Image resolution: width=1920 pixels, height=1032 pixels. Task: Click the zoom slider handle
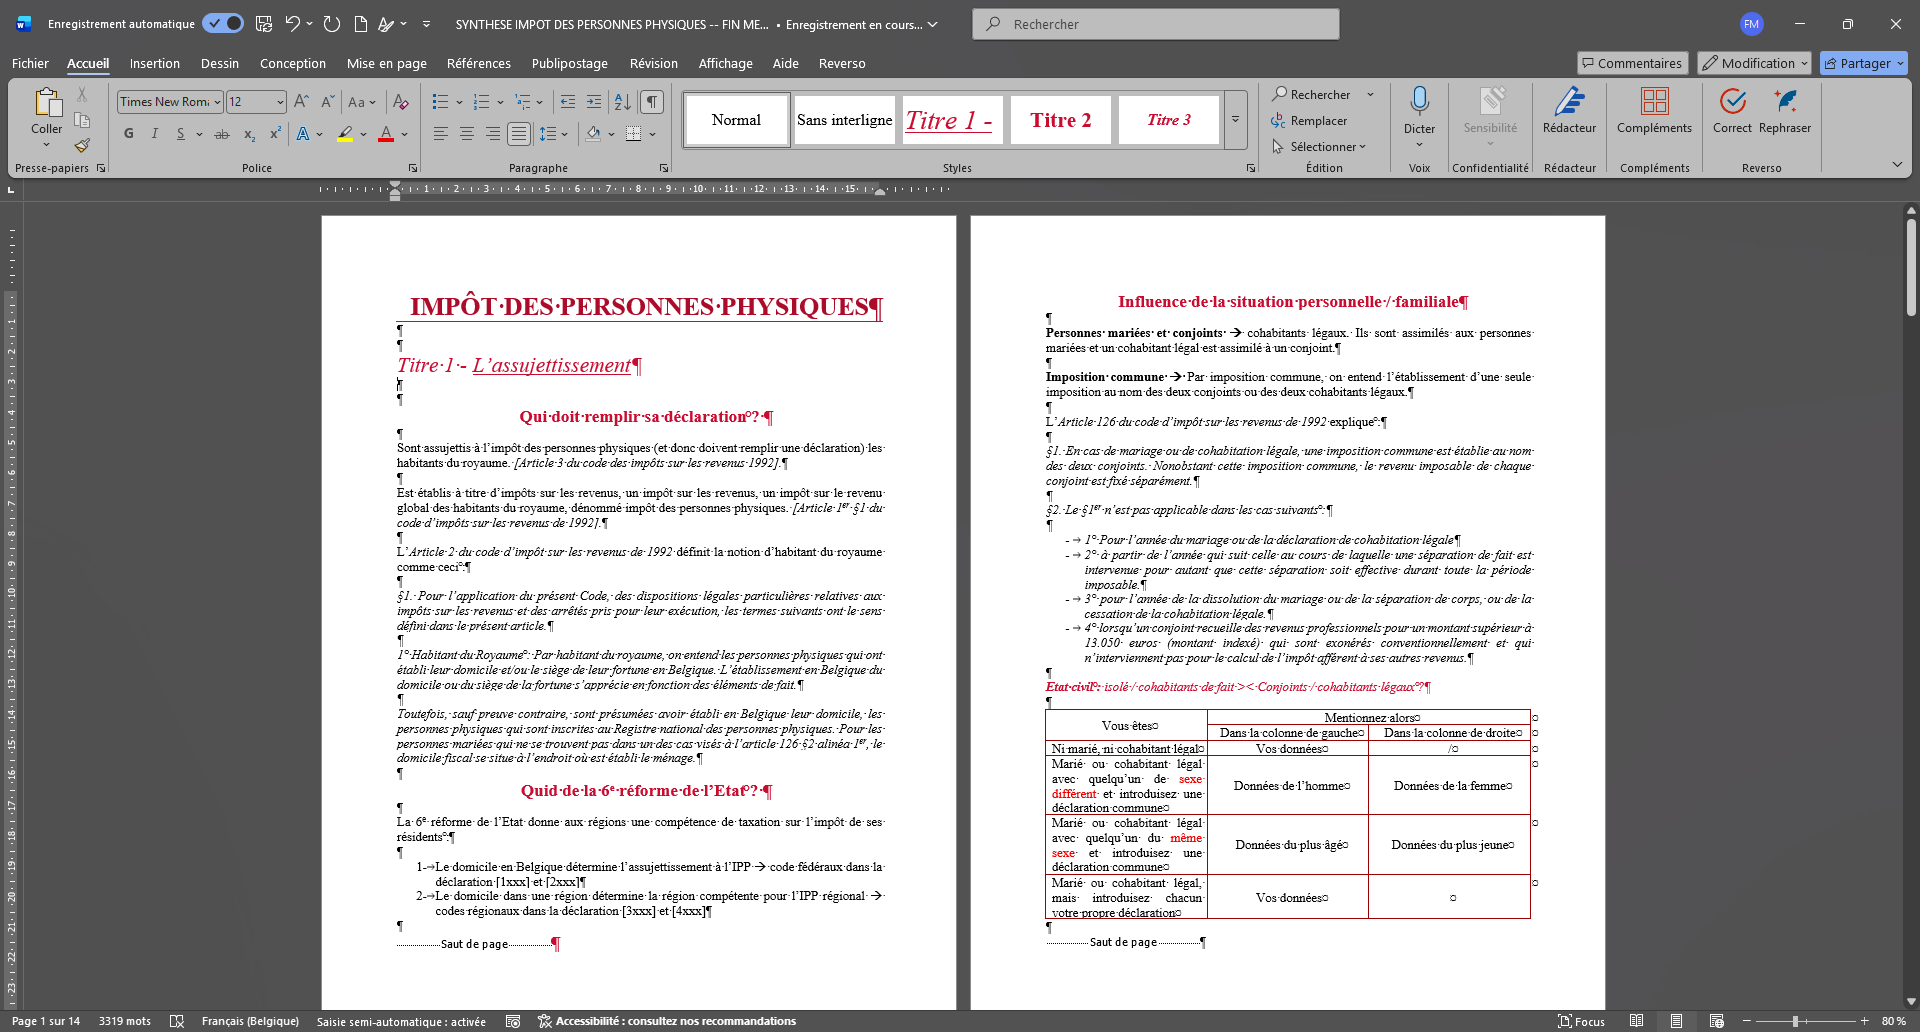coord(1796,1021)
